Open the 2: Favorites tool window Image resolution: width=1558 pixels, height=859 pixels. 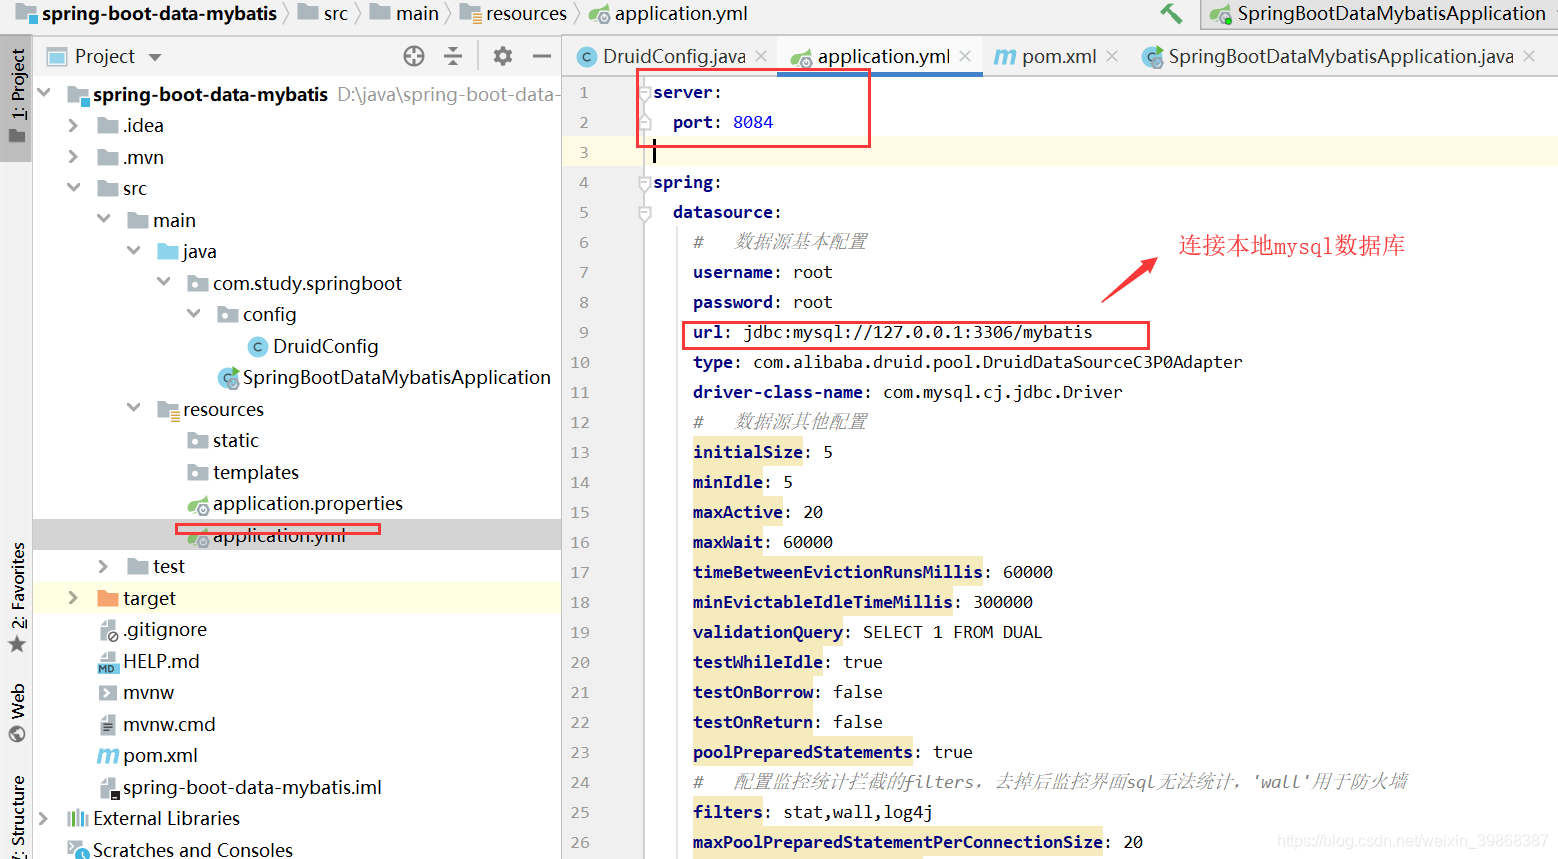[x=17, y=597]
